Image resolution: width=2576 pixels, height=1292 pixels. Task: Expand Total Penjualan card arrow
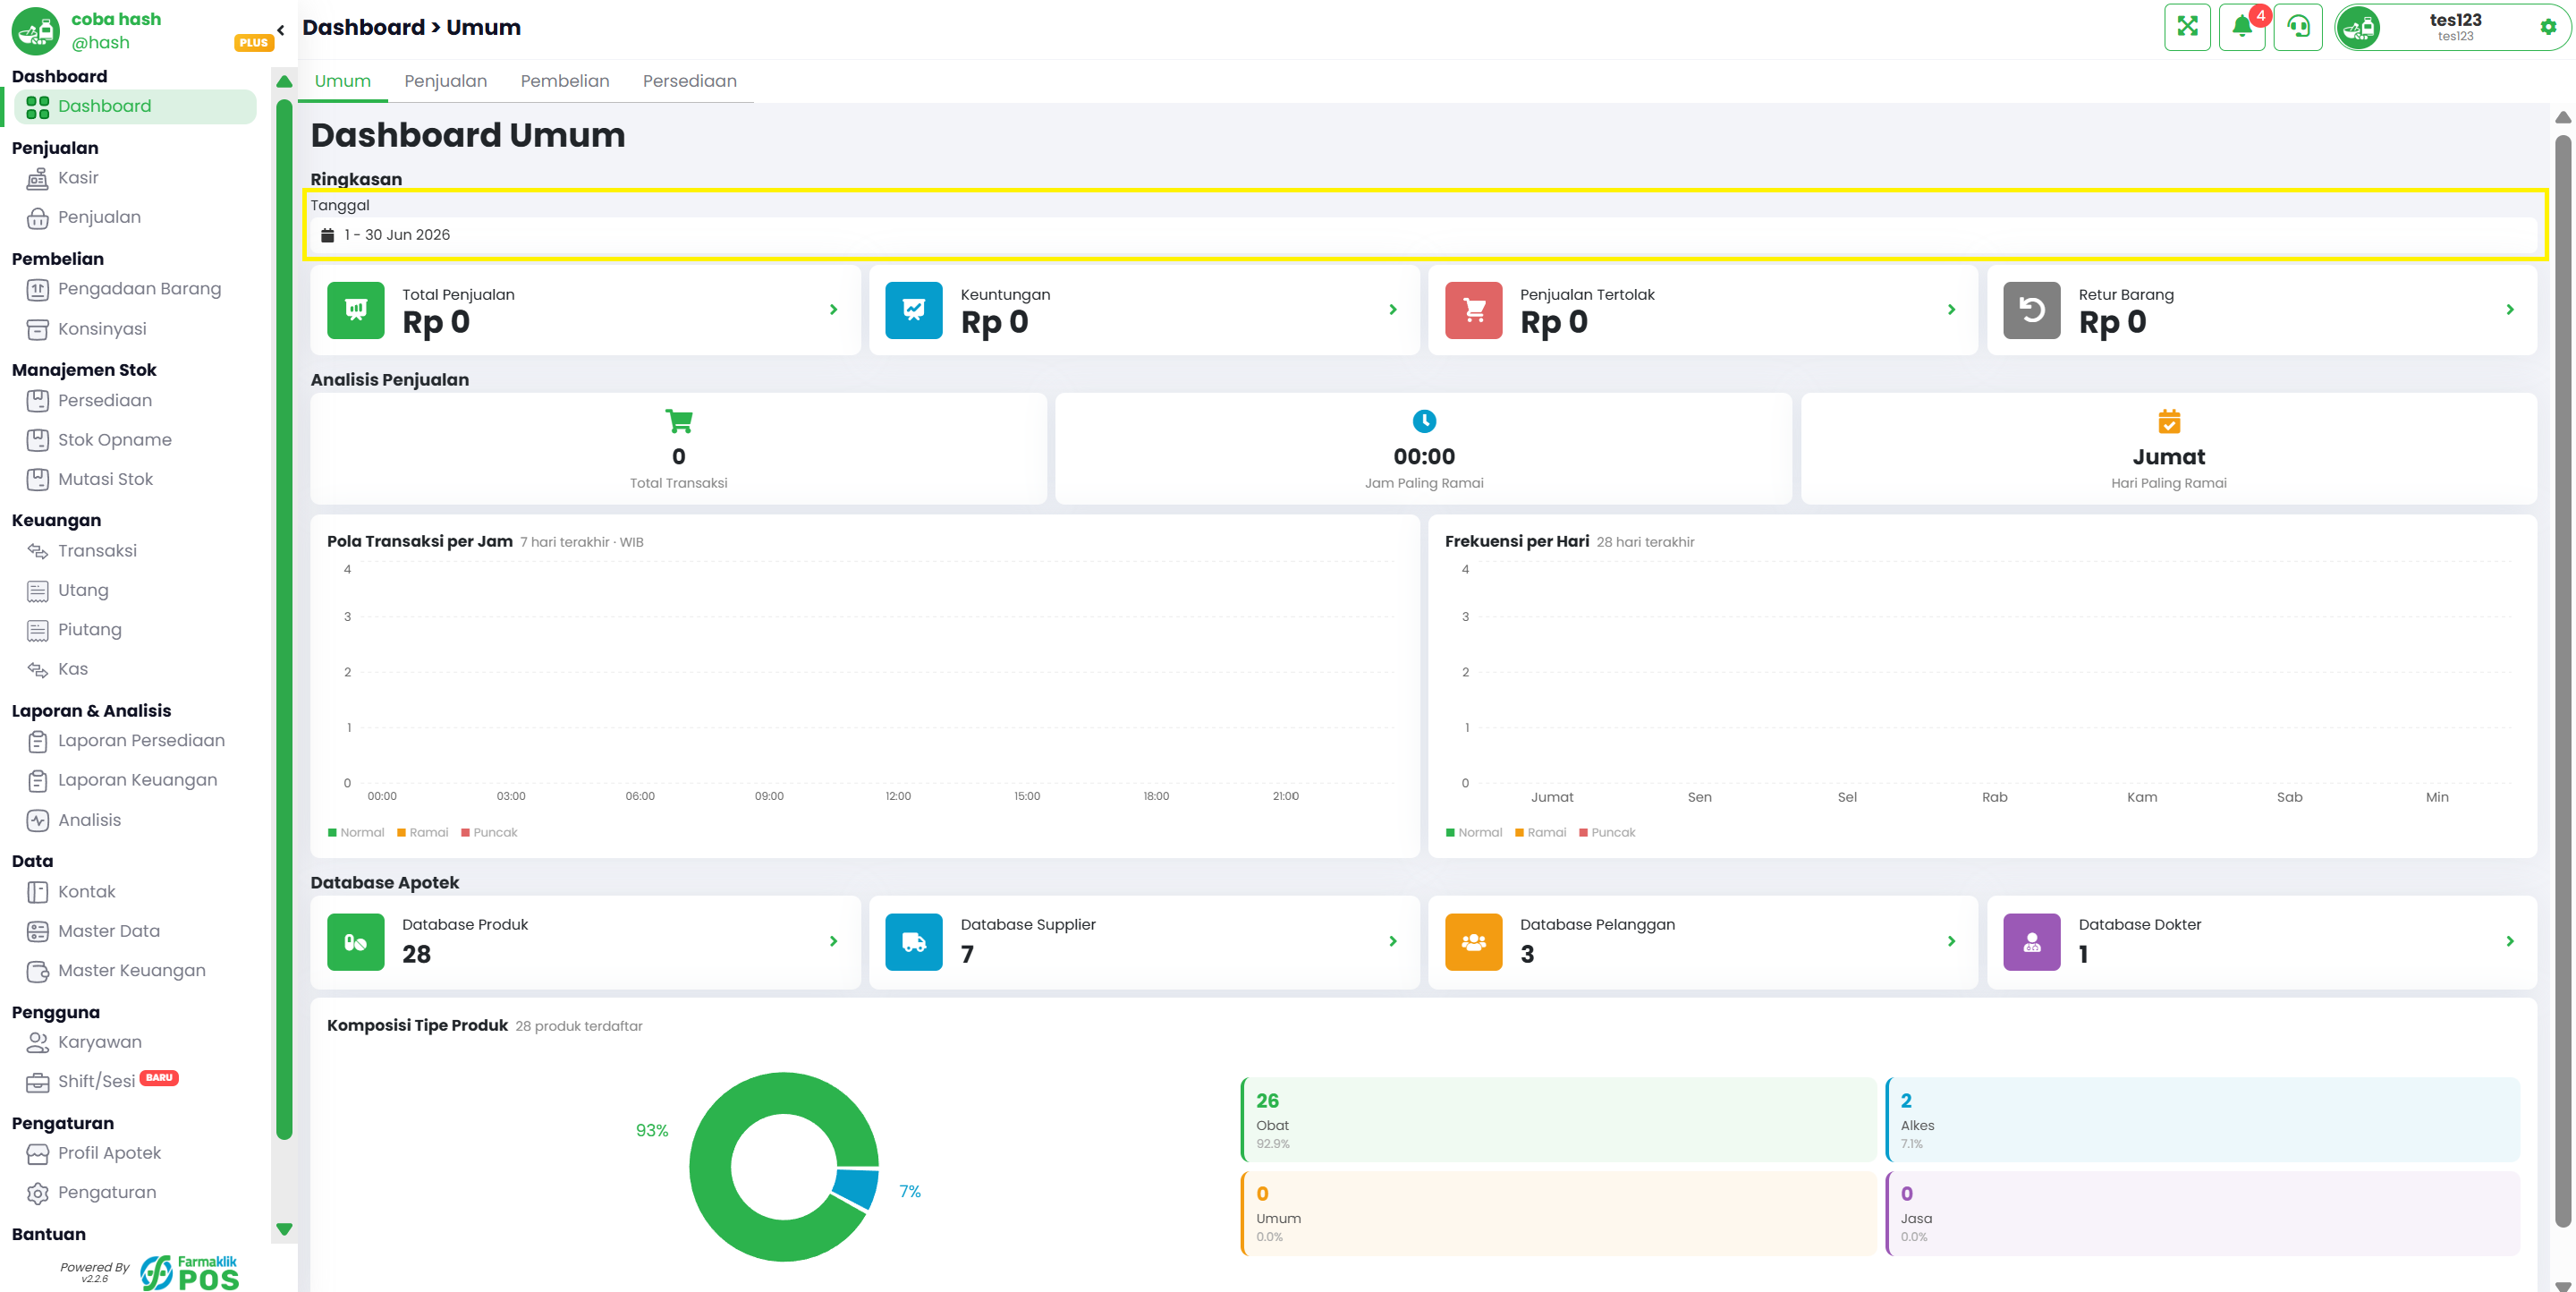point(833,310)
